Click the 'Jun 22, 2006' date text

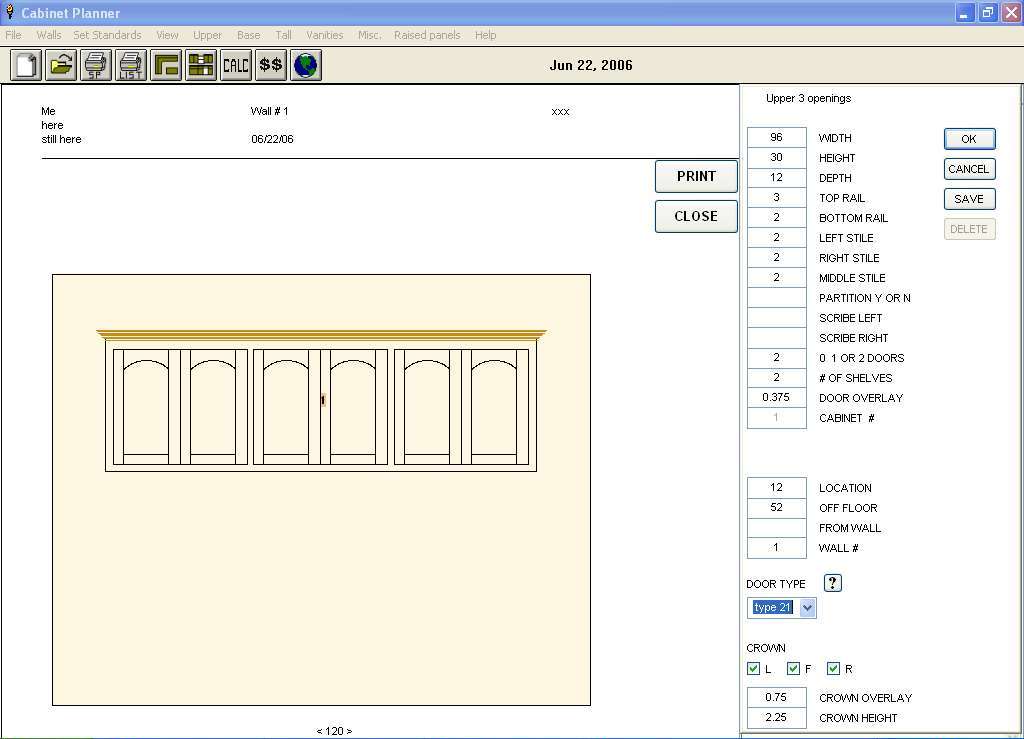pyautogui.click(x=591, y=65)
